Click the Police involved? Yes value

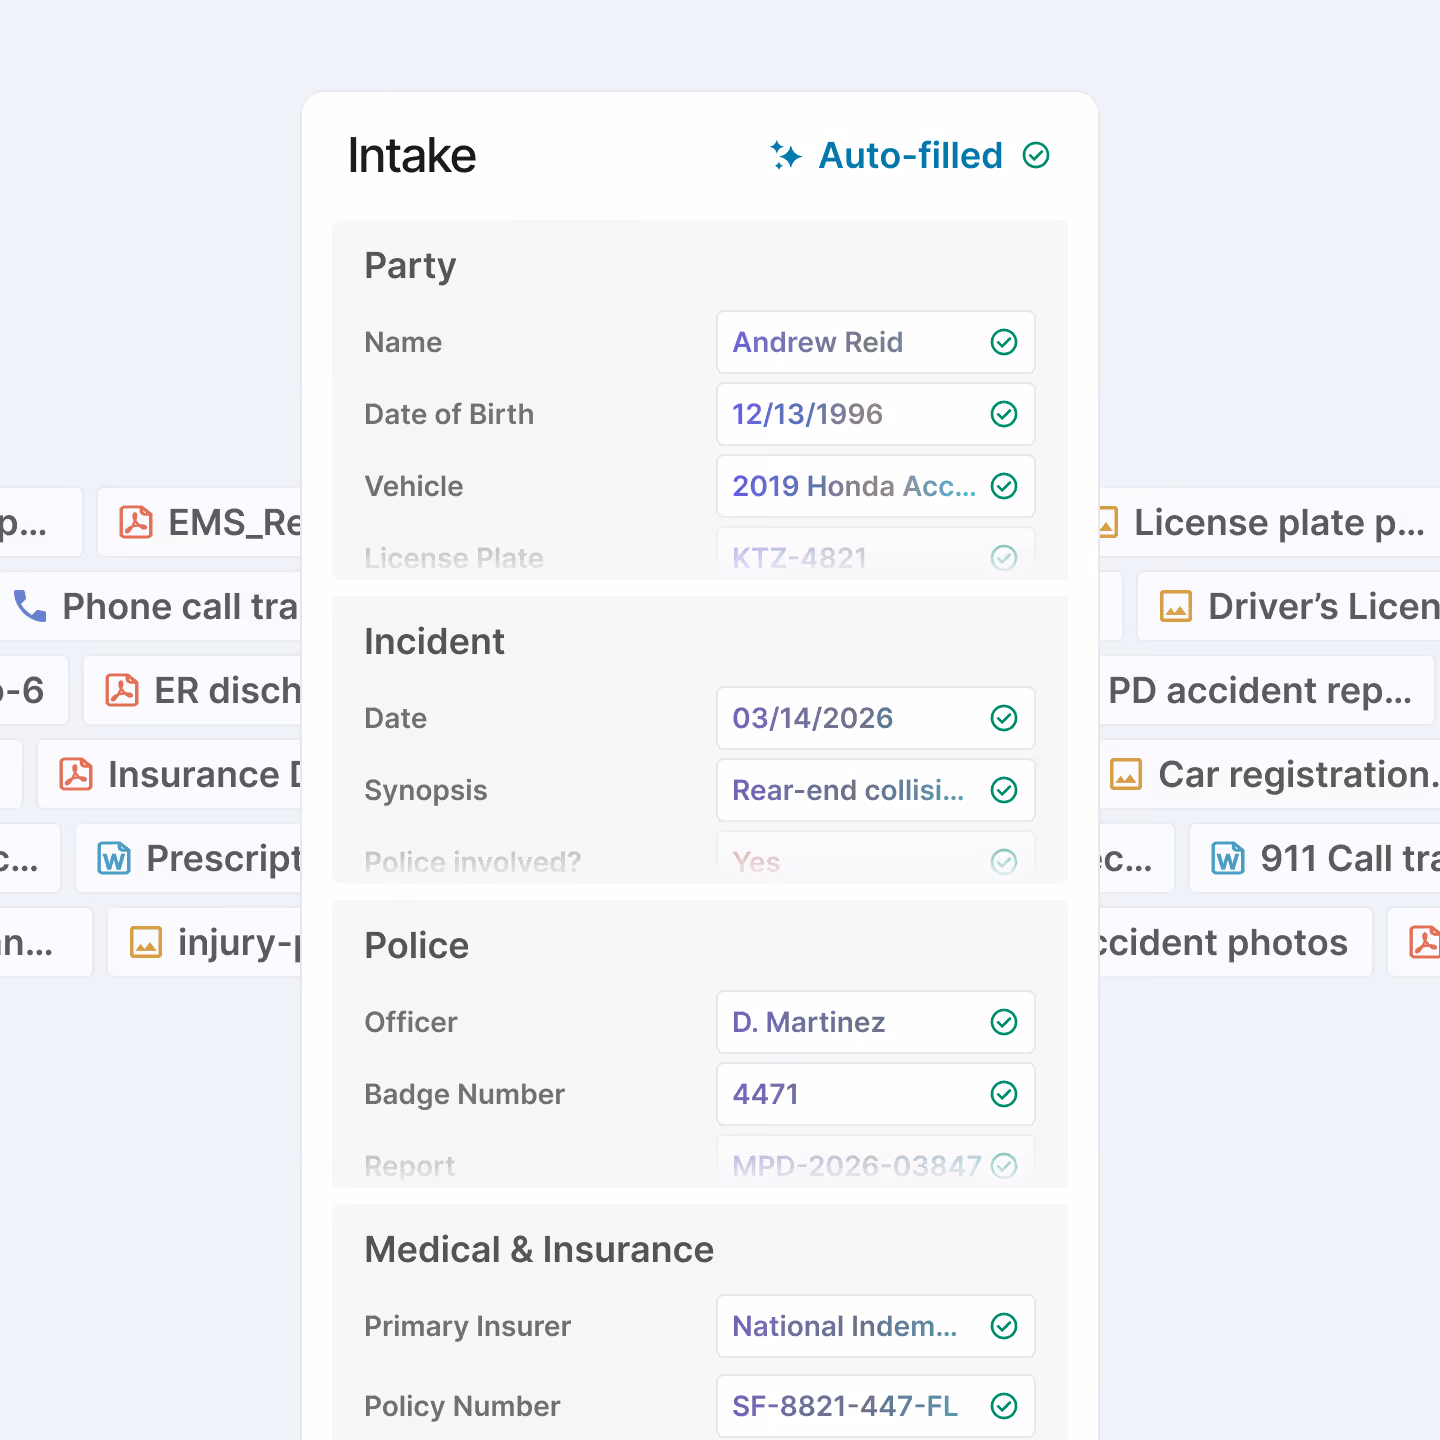coord(756,862)
